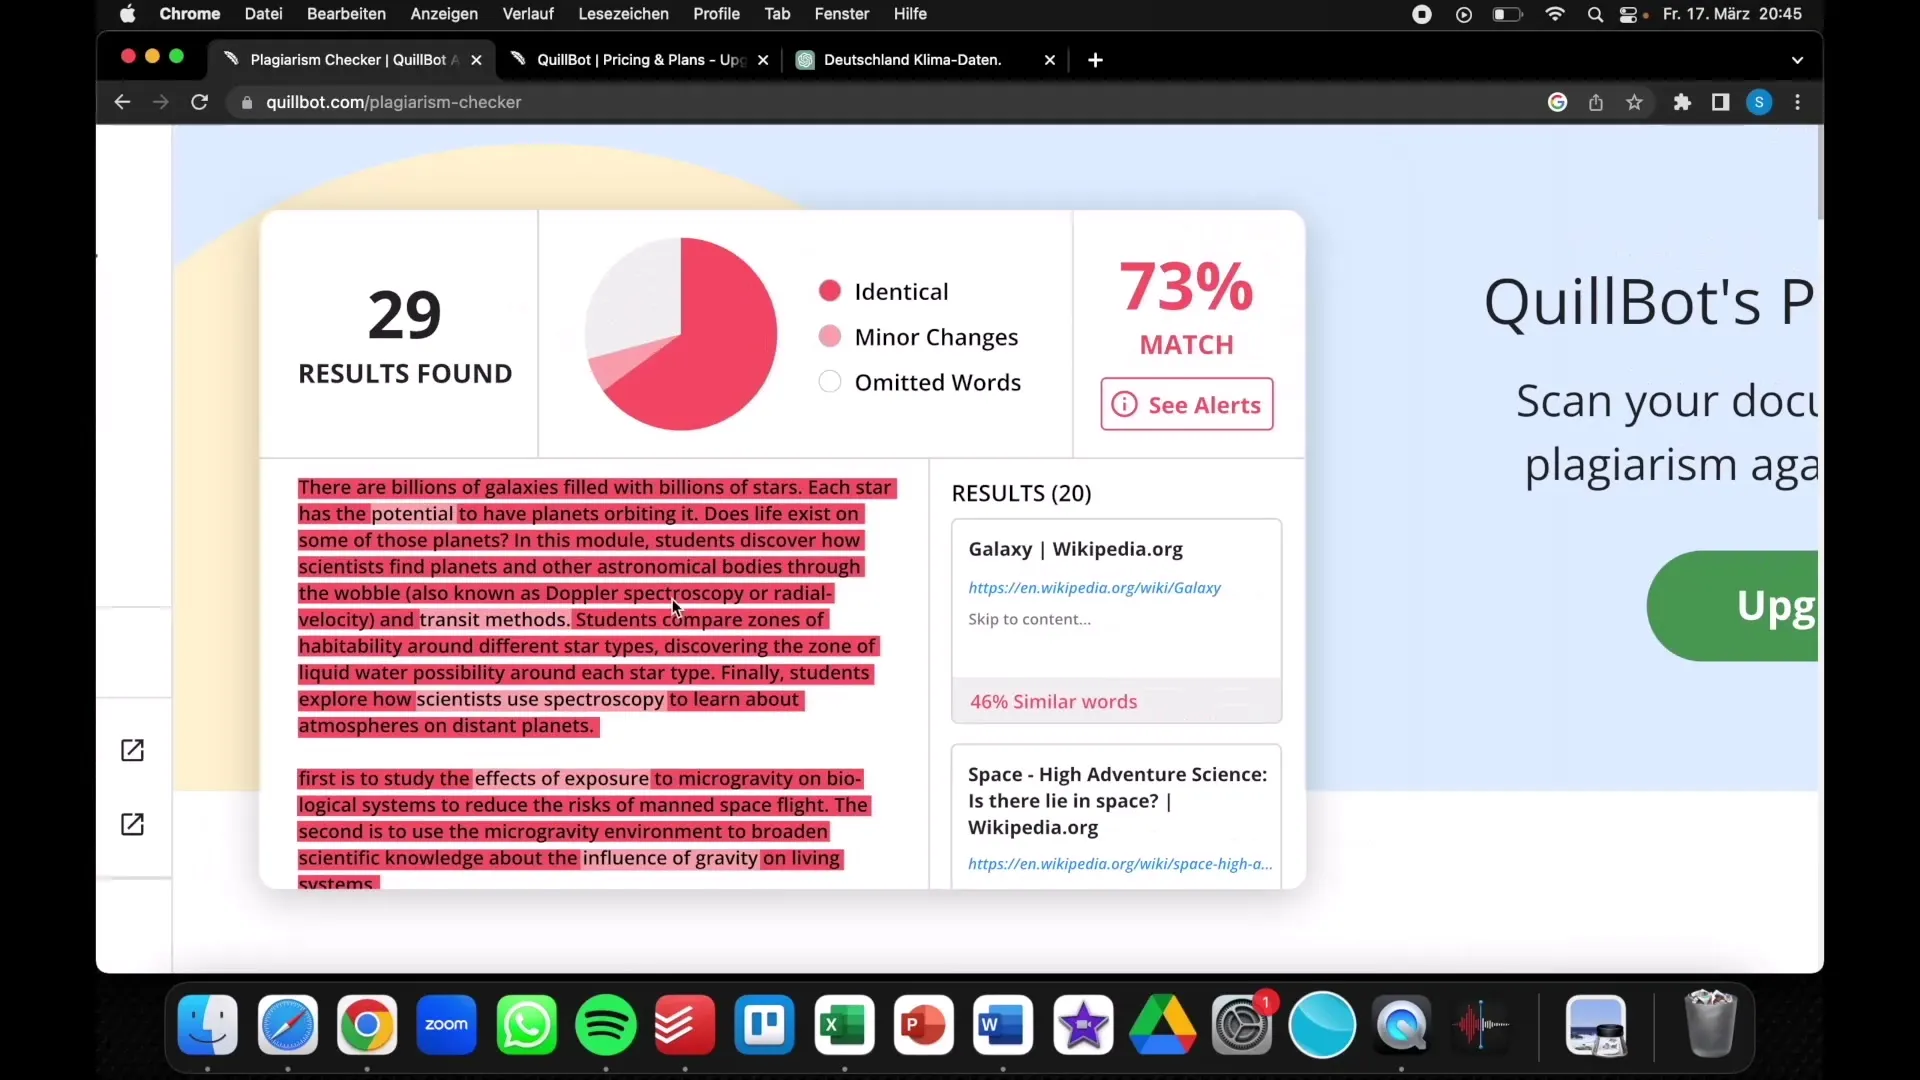Click the See Alerts button
This screenshot has width=1920, height=1080.
(1185, 404)
